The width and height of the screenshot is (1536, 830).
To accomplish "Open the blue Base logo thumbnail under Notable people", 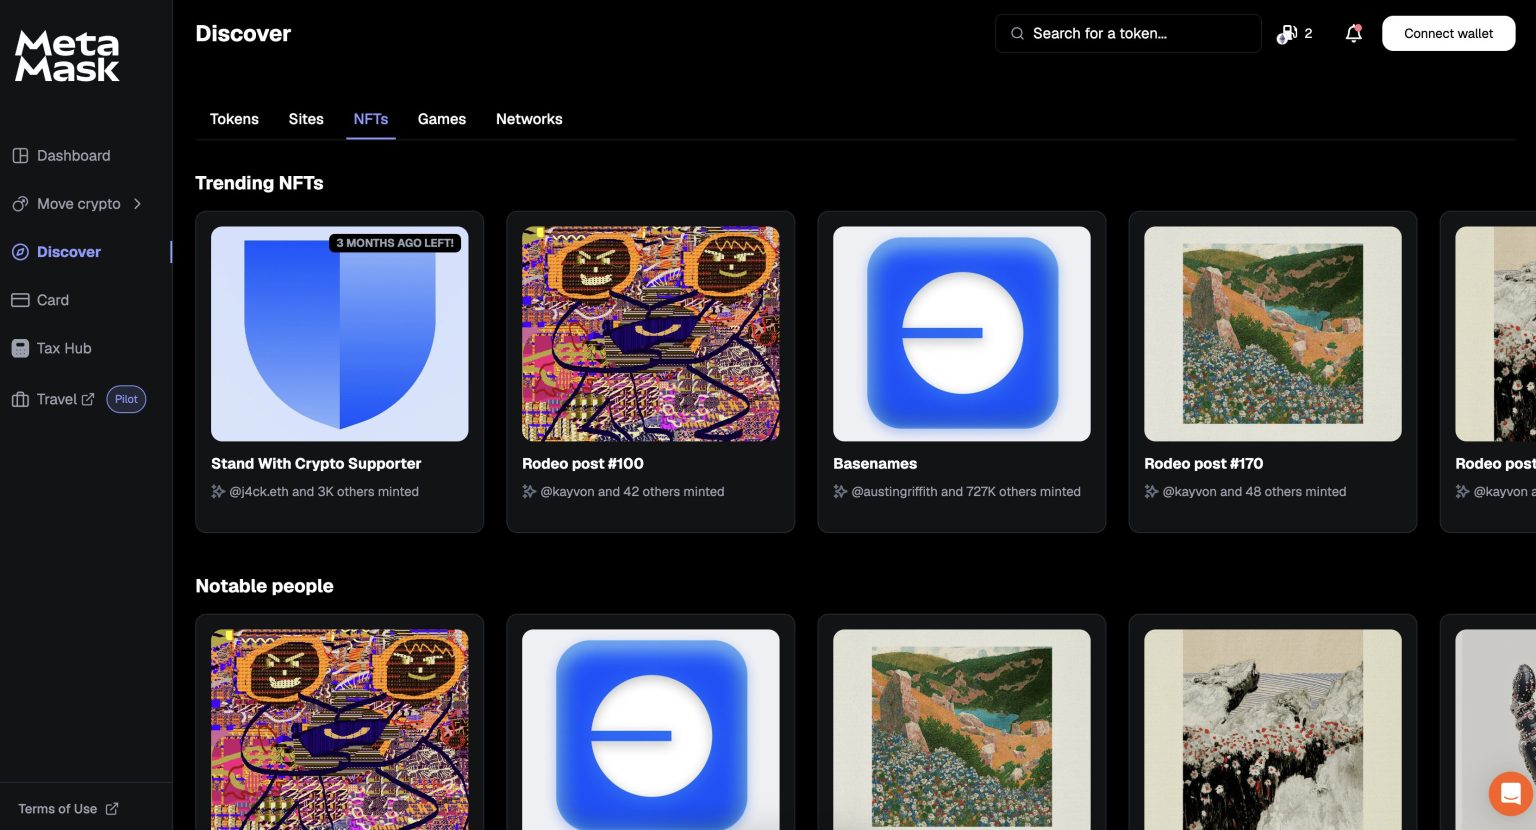I will pyautogui.click(x=651, y=729).
